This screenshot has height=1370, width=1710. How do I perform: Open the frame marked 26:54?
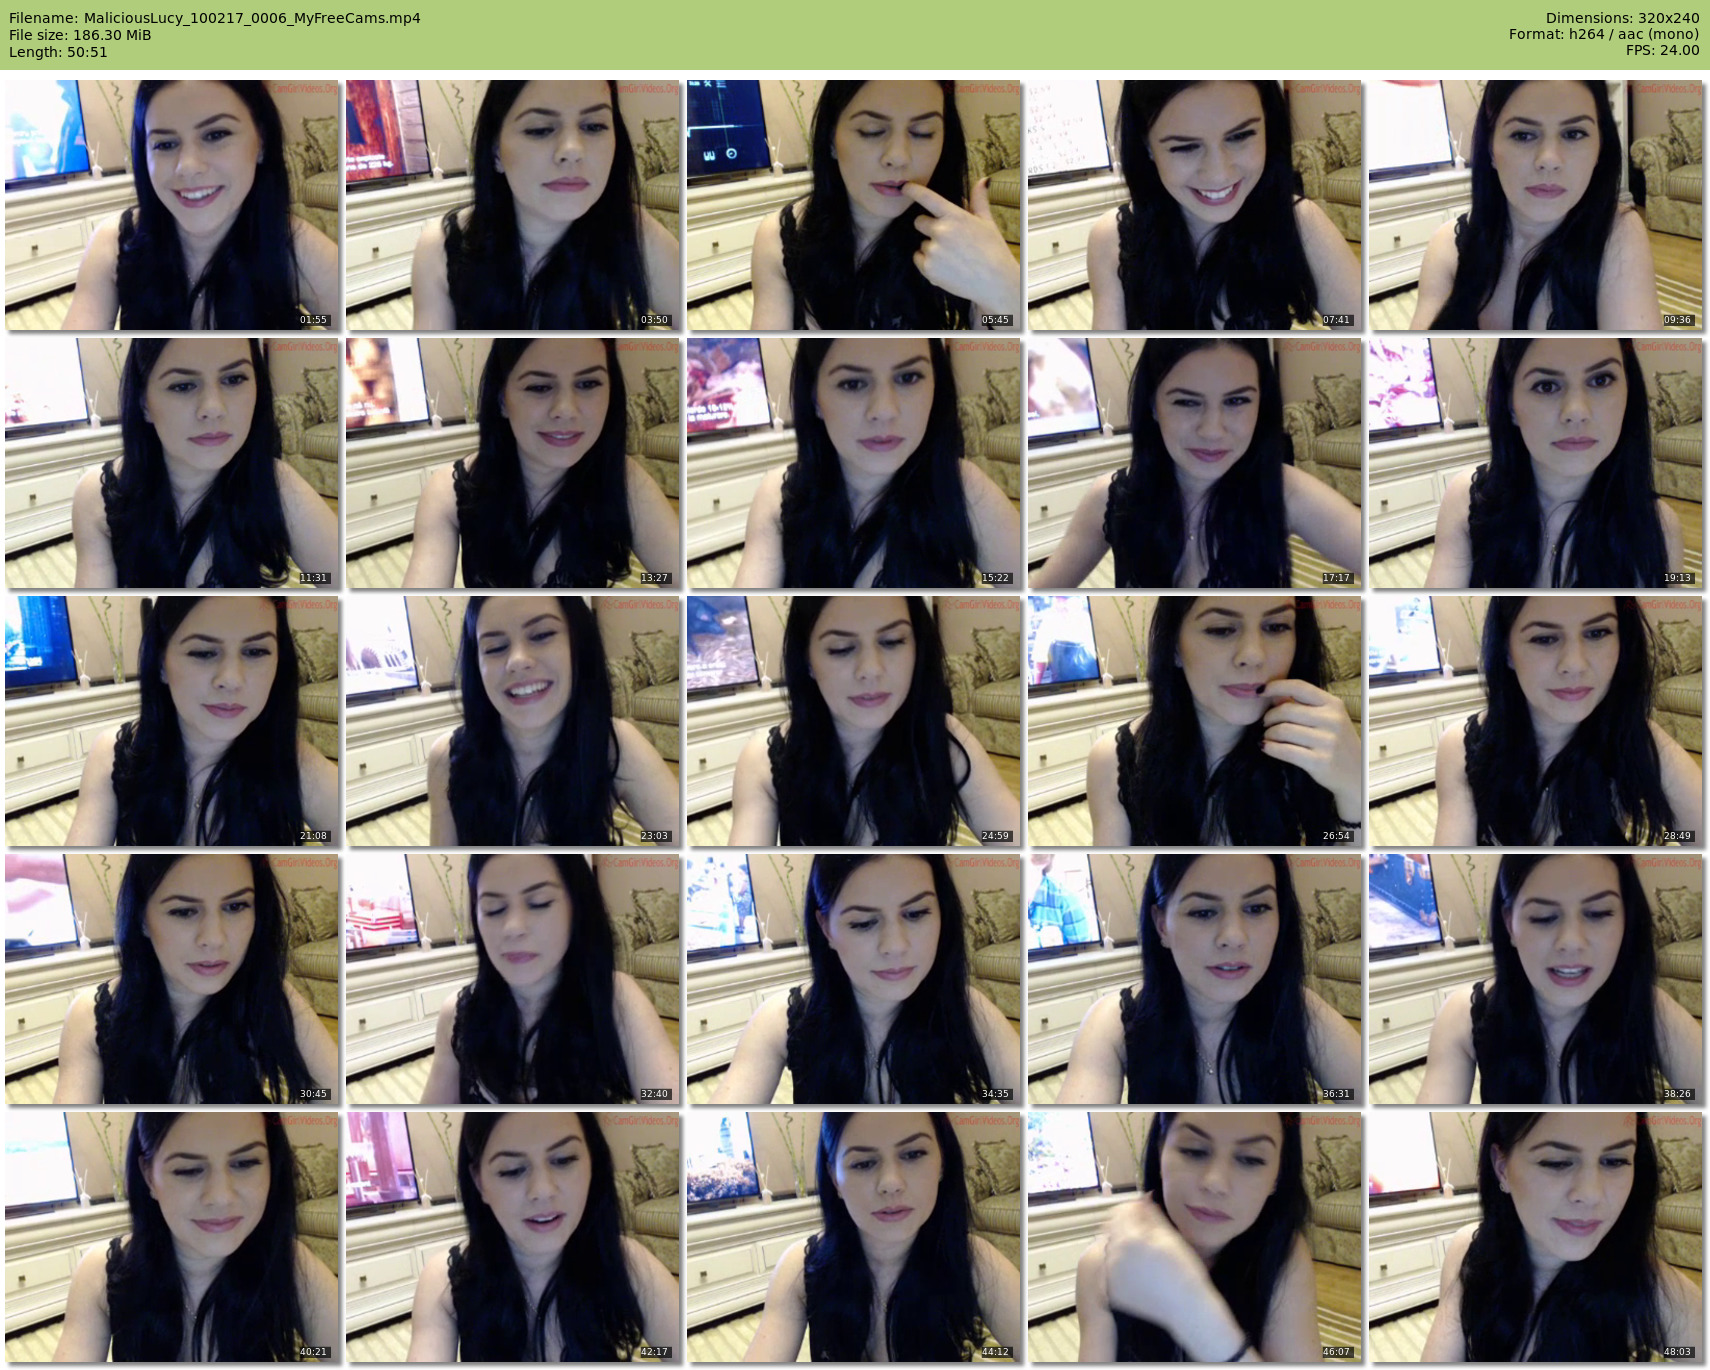click(x=1195, y=721)
